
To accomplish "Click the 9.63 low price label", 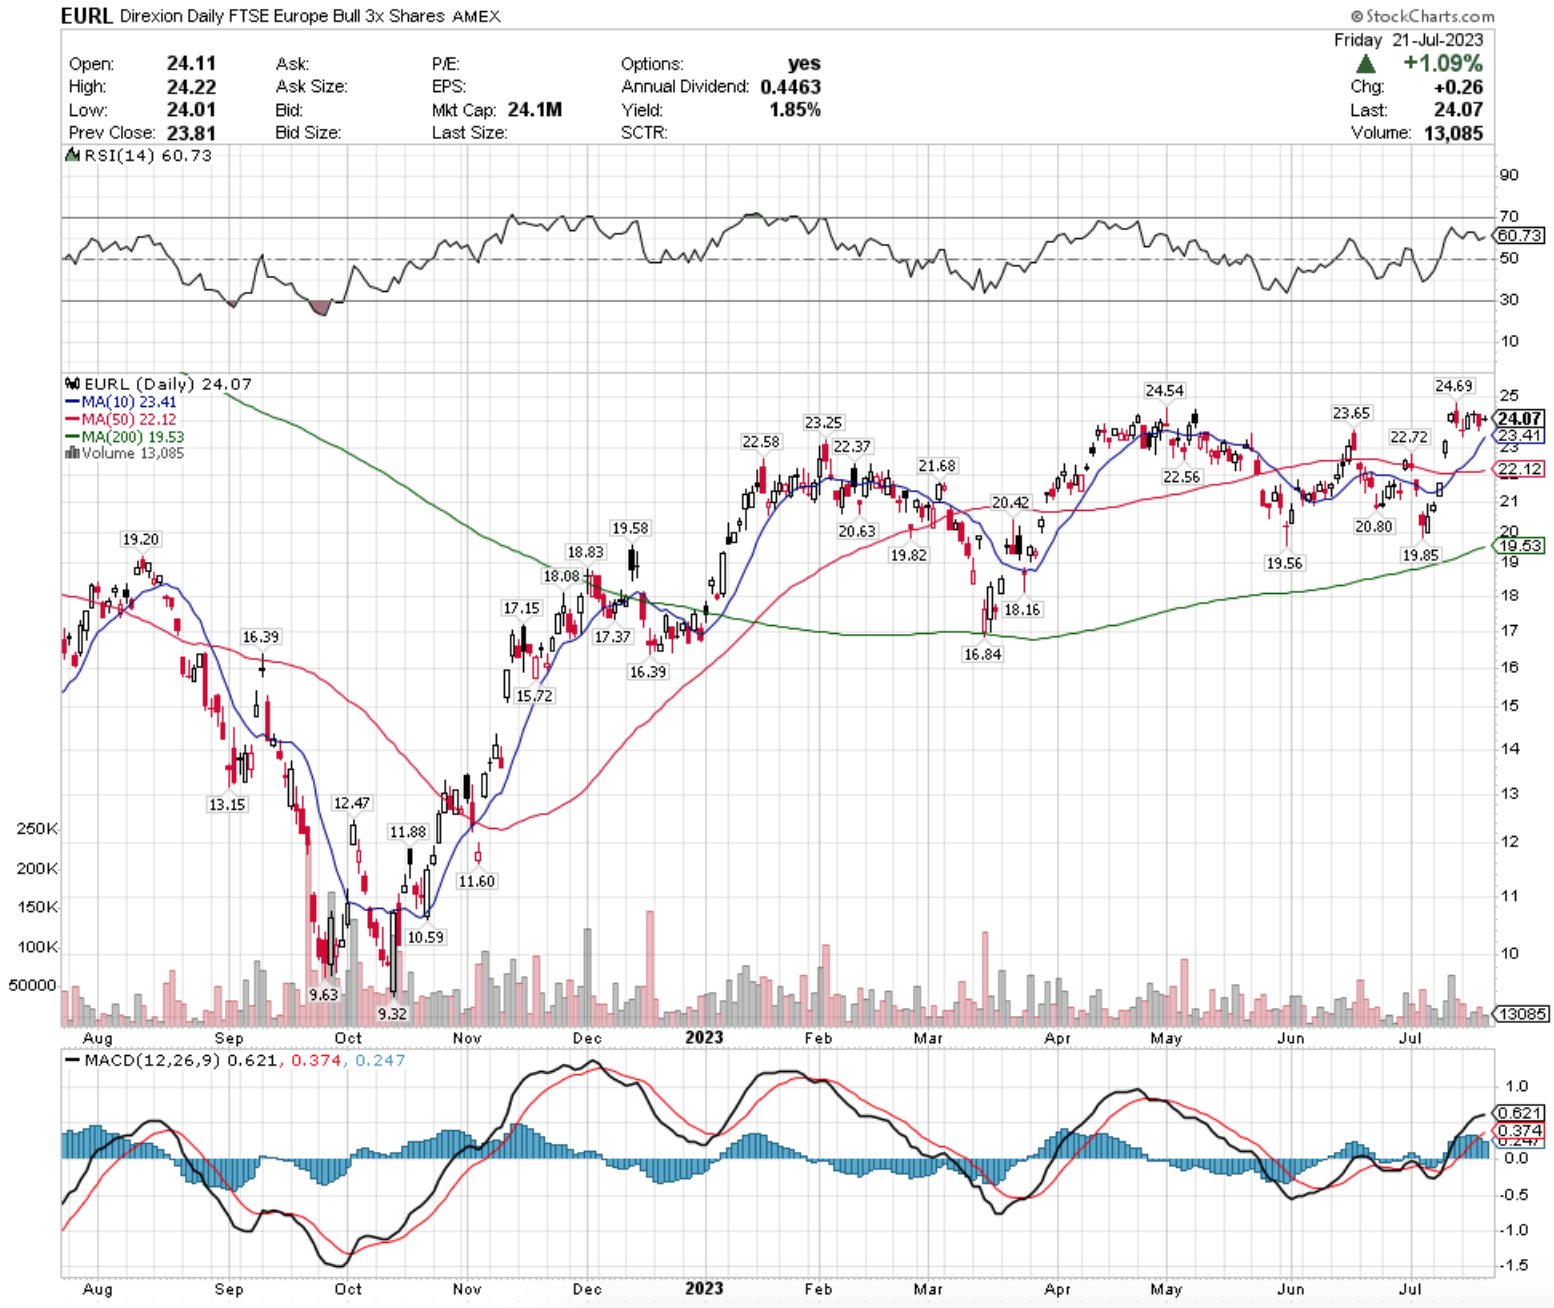I will (324, 995).
